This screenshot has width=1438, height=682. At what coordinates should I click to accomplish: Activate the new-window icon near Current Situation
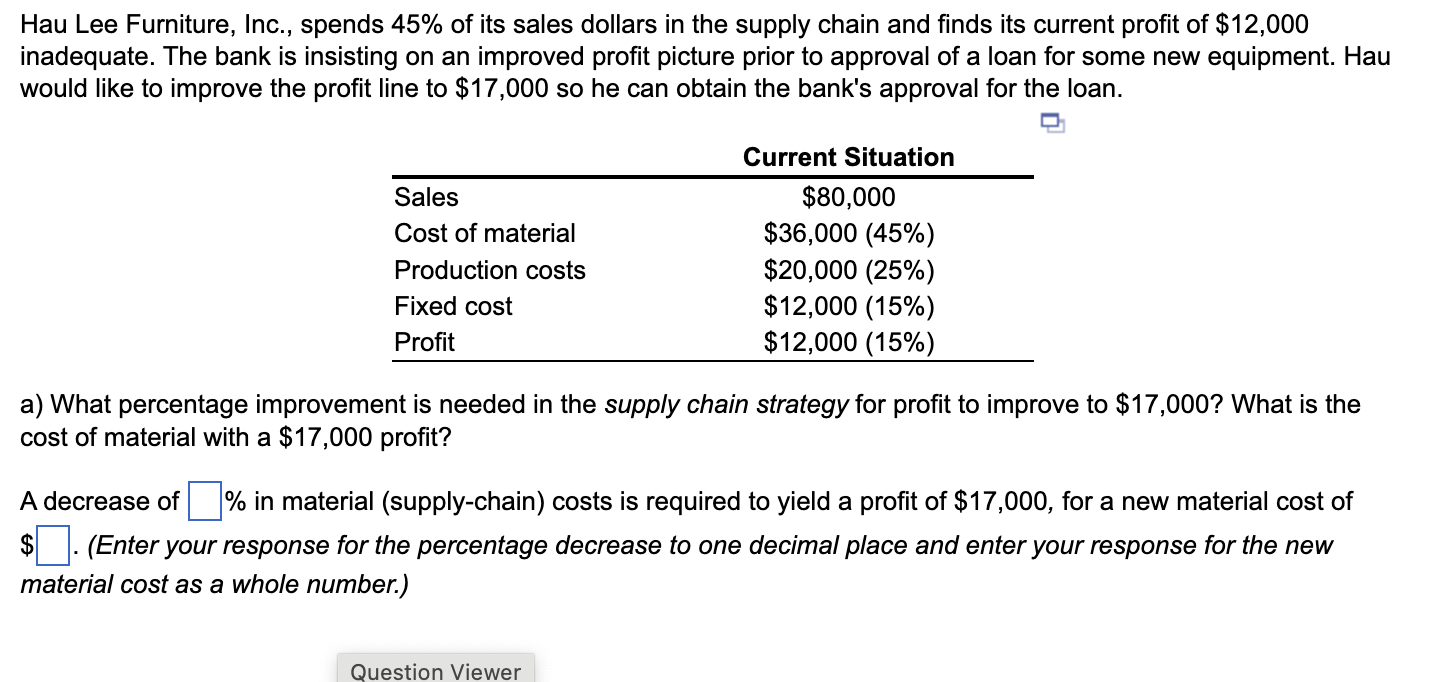1052,123
